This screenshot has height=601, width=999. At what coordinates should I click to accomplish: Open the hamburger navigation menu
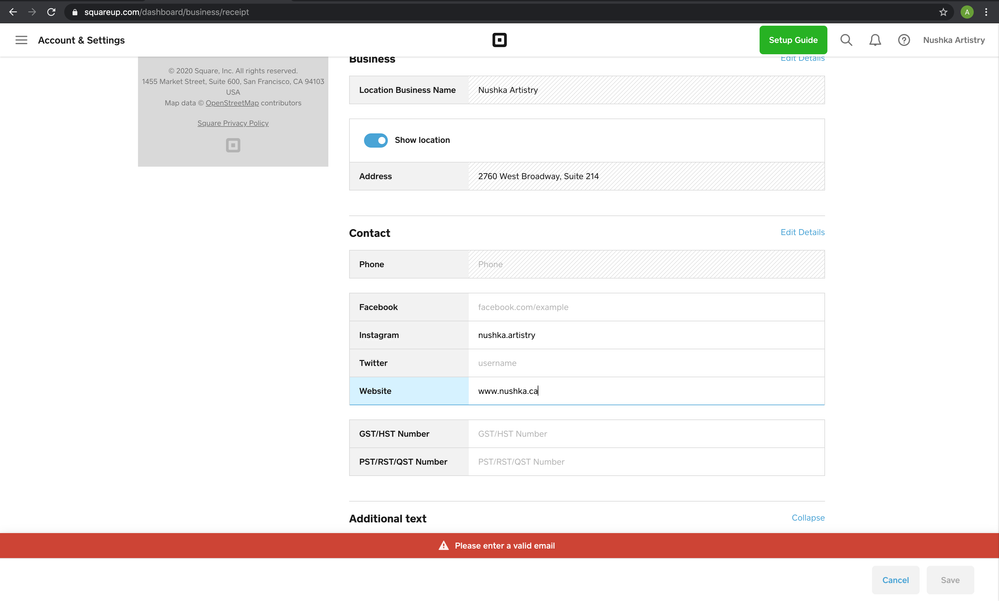coord(21,40)
